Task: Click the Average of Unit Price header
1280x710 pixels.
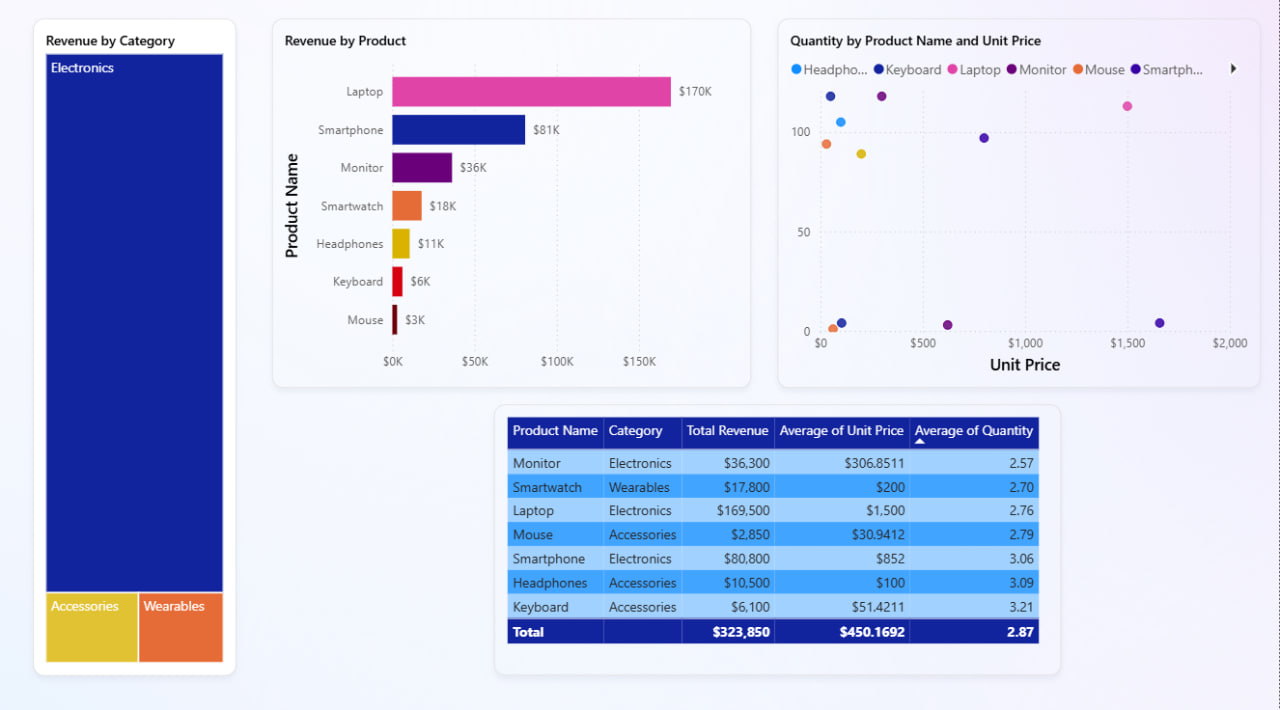Action: coord(841,431)
